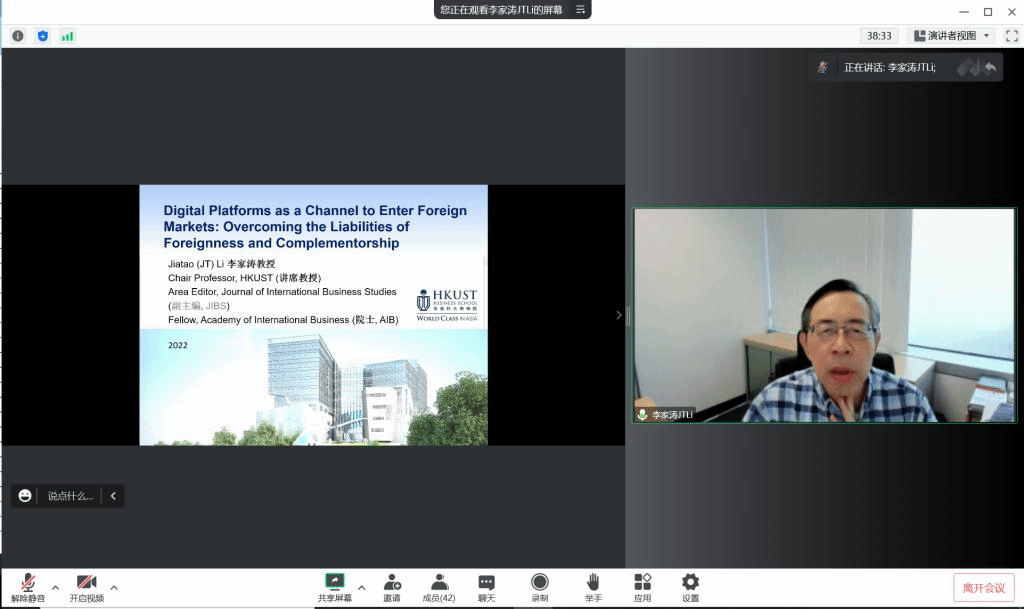
Task: Expand share screen options arrow
Action: click(x=361, y=587)
